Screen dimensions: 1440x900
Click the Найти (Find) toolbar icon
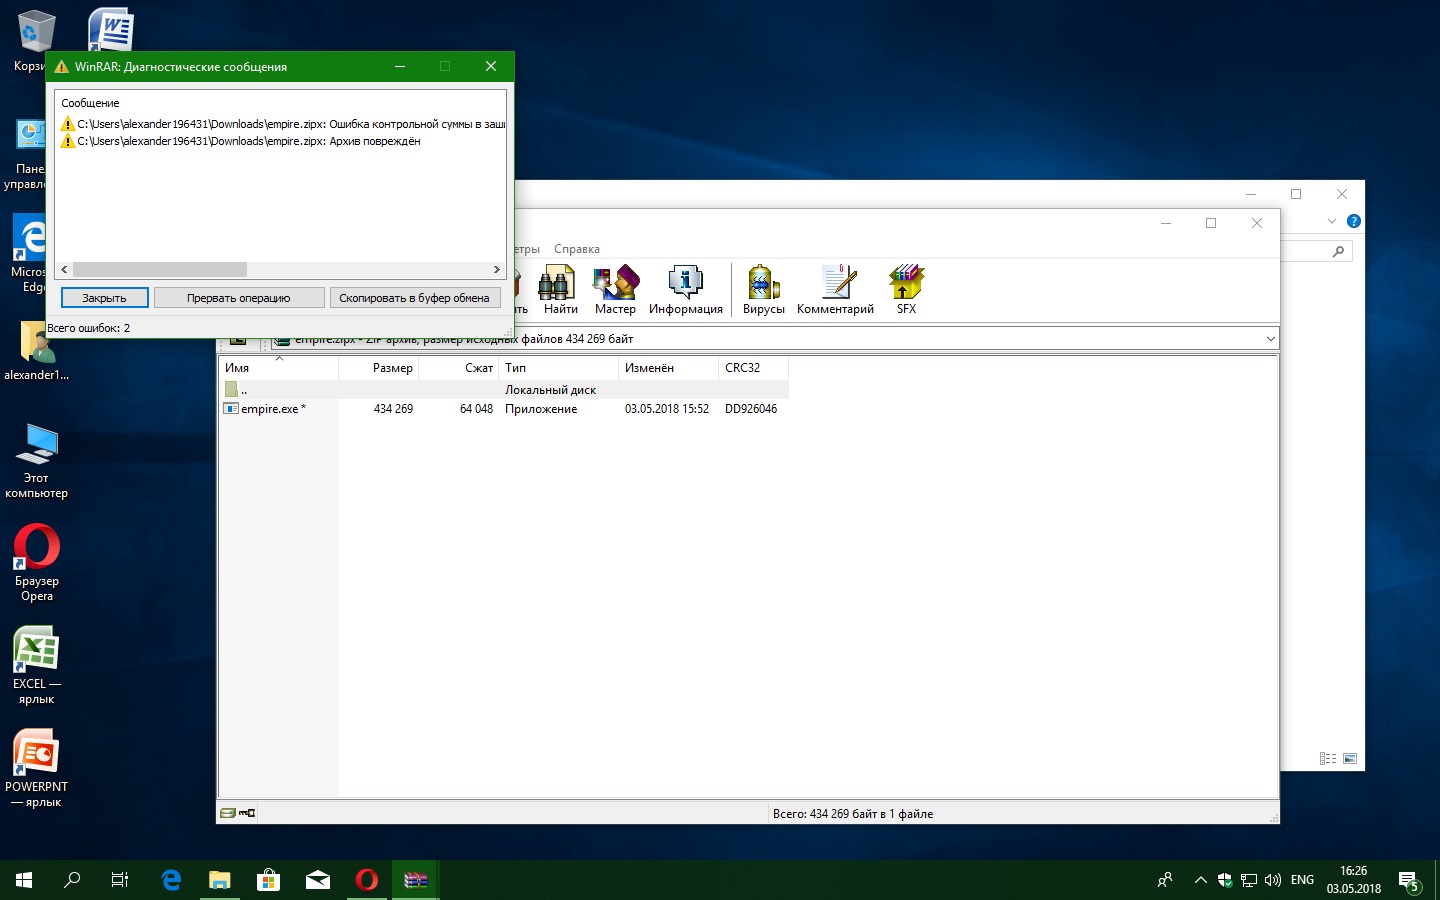(559, 289)
